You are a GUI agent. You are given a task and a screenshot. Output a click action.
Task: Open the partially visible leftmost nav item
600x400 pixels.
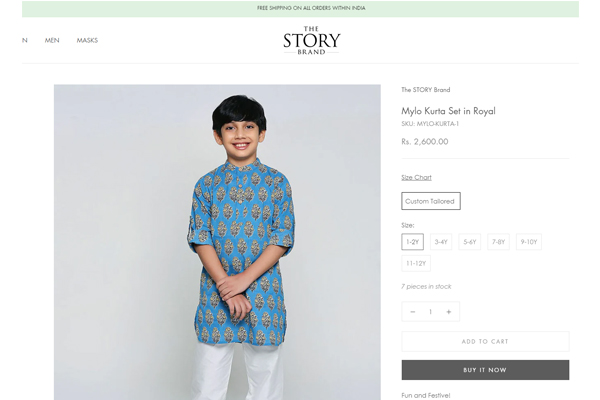pyautogui.click(x=24, y=41)
